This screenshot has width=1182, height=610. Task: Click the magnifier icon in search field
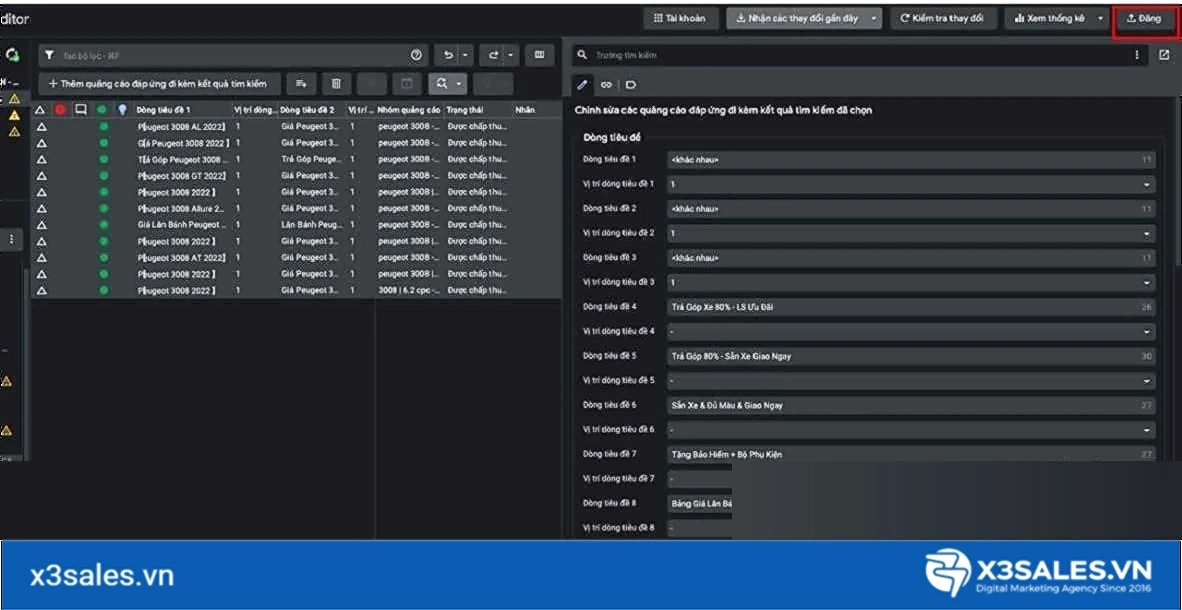click(581, 55)
